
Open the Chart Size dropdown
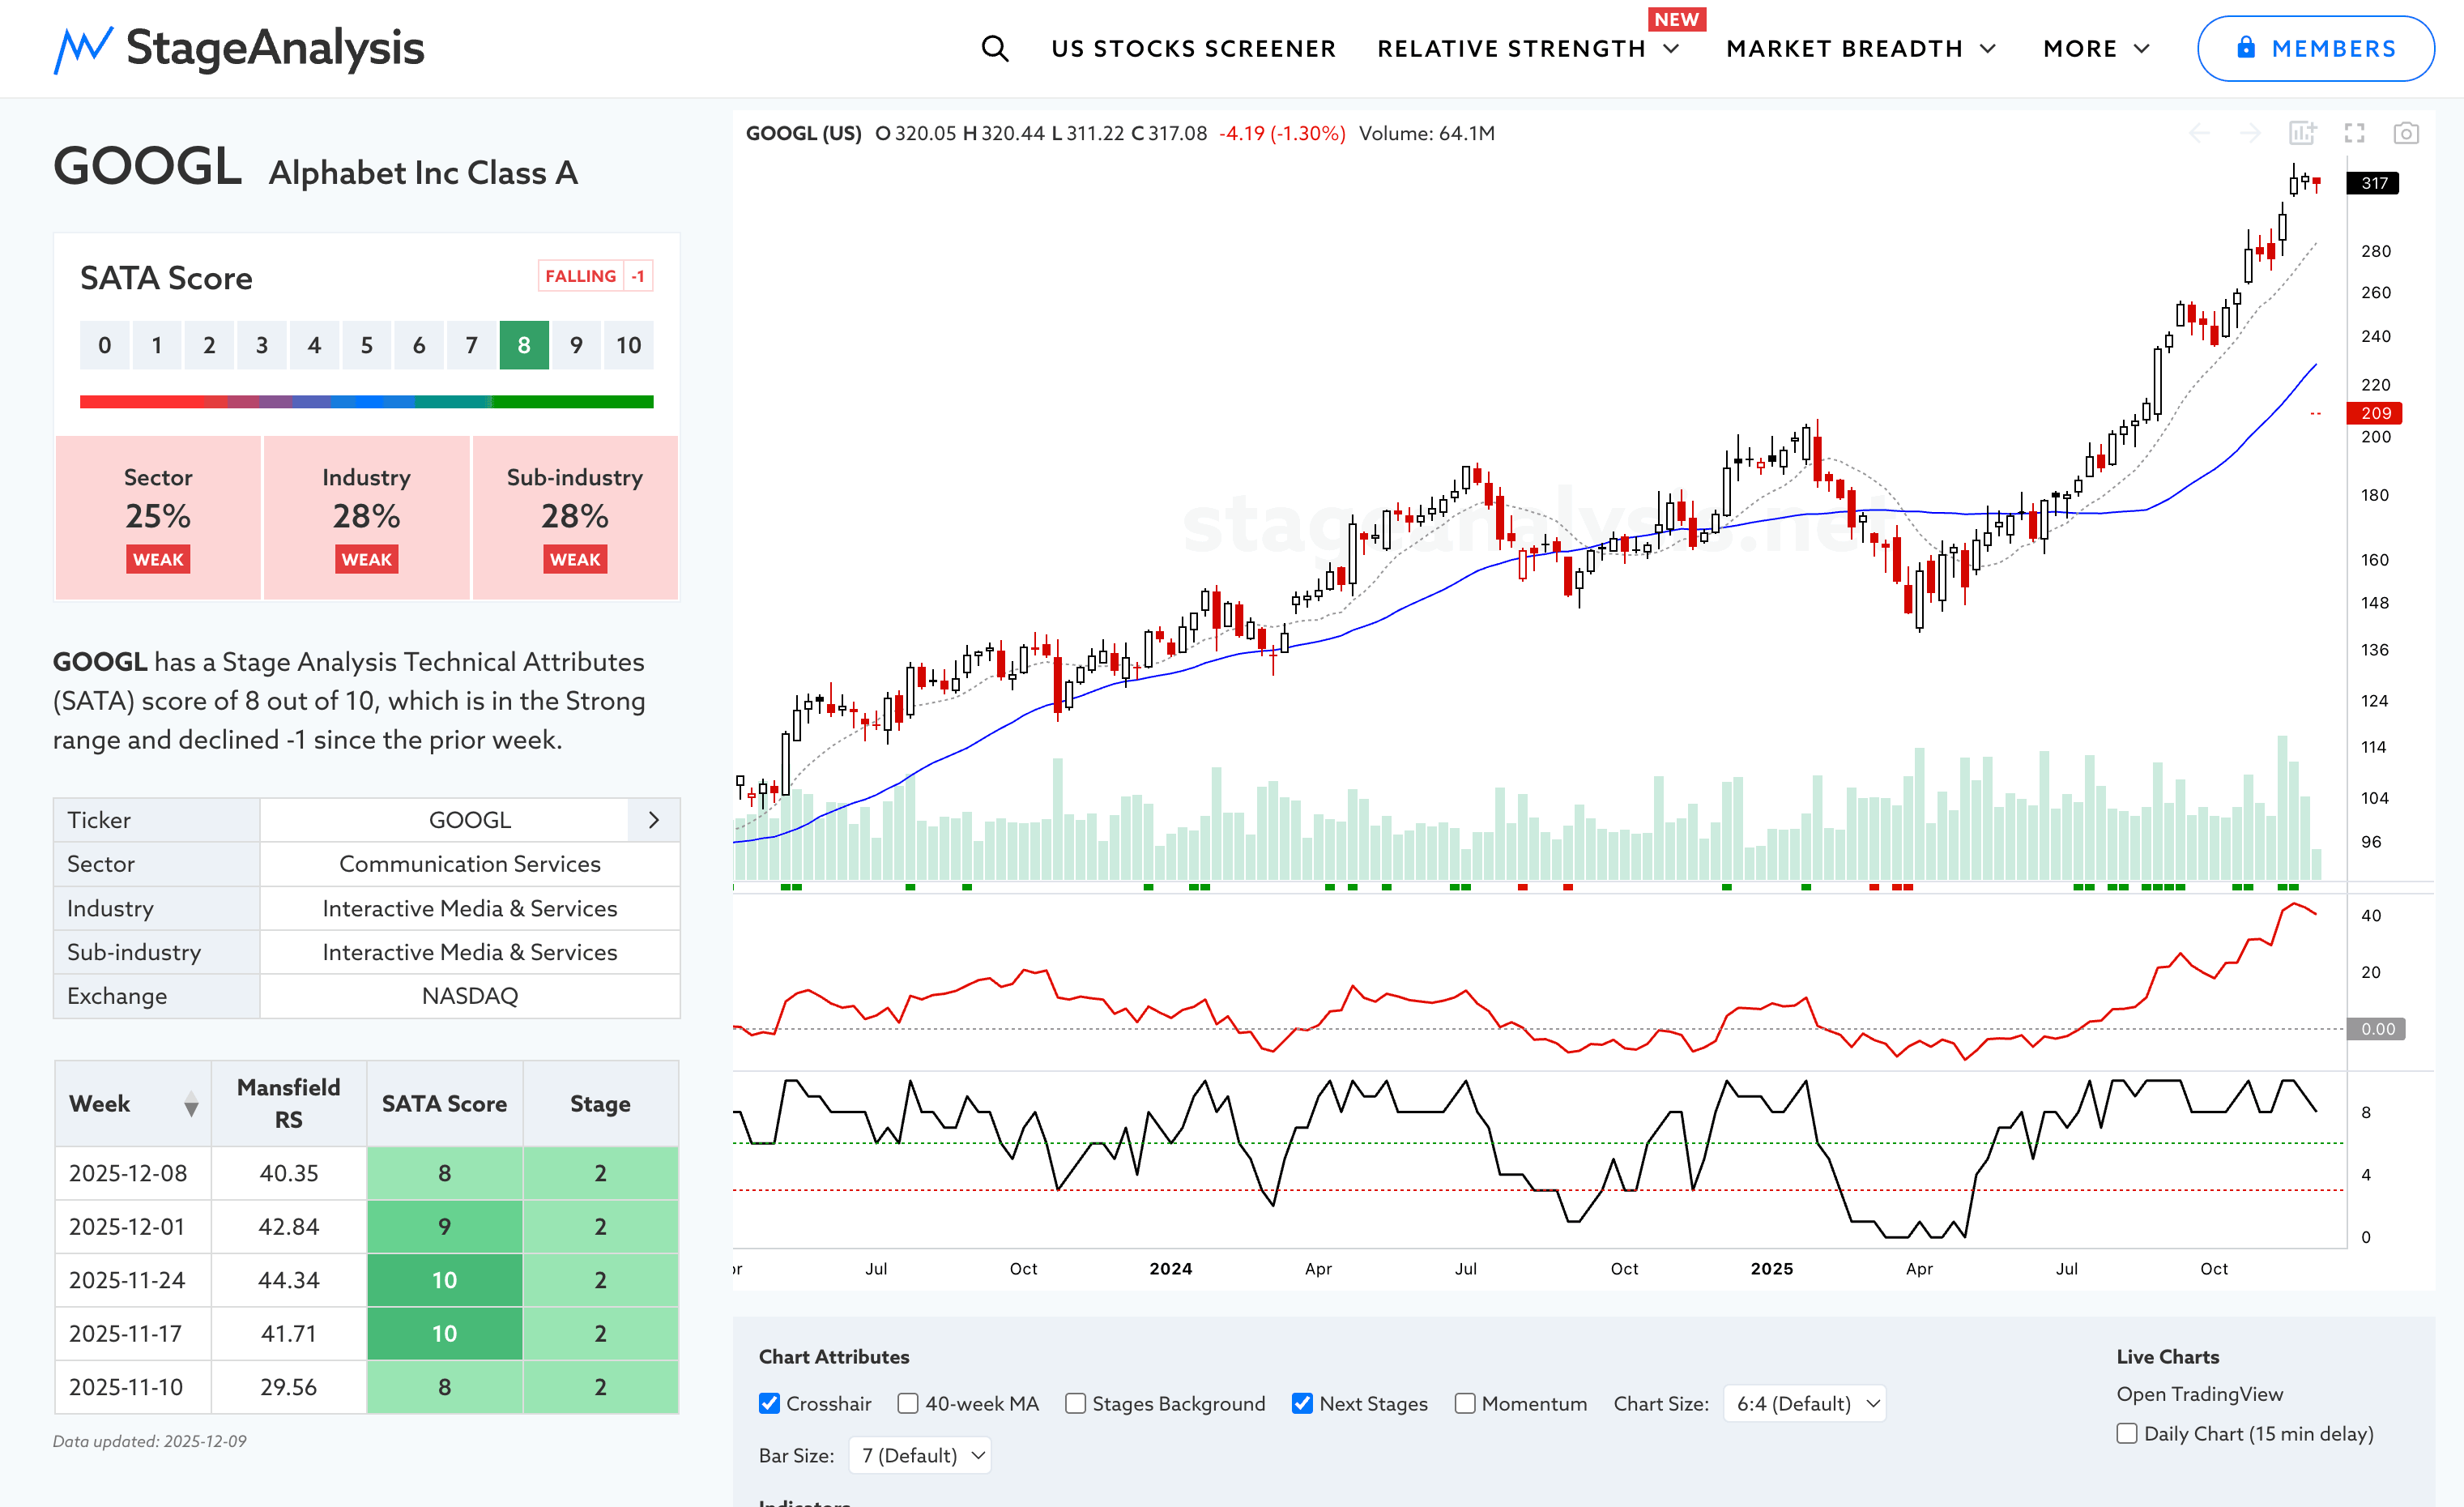click(x=1805, y=1403)
